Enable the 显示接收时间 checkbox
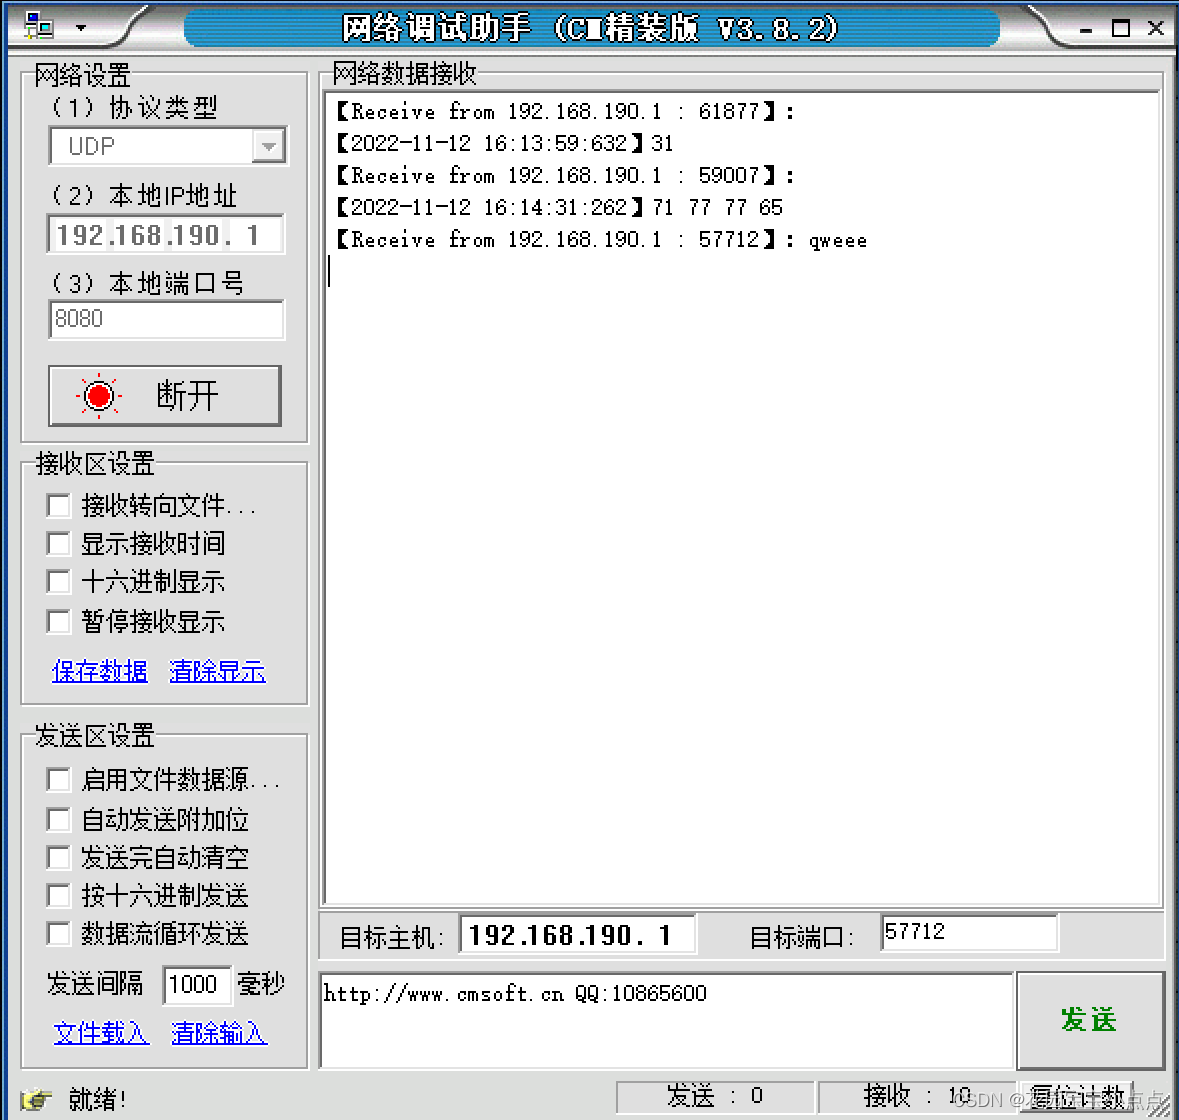The height and width of the screenshot is (1120, 1179). (58, 543)
